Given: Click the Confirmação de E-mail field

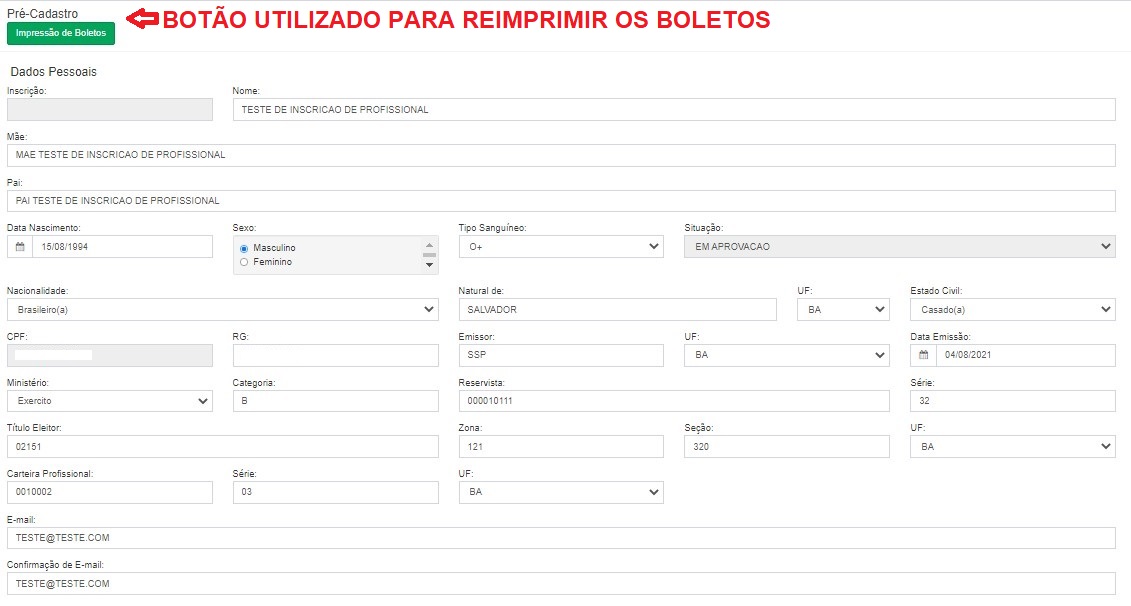Looking at the screenshot, I should (561, 584).
